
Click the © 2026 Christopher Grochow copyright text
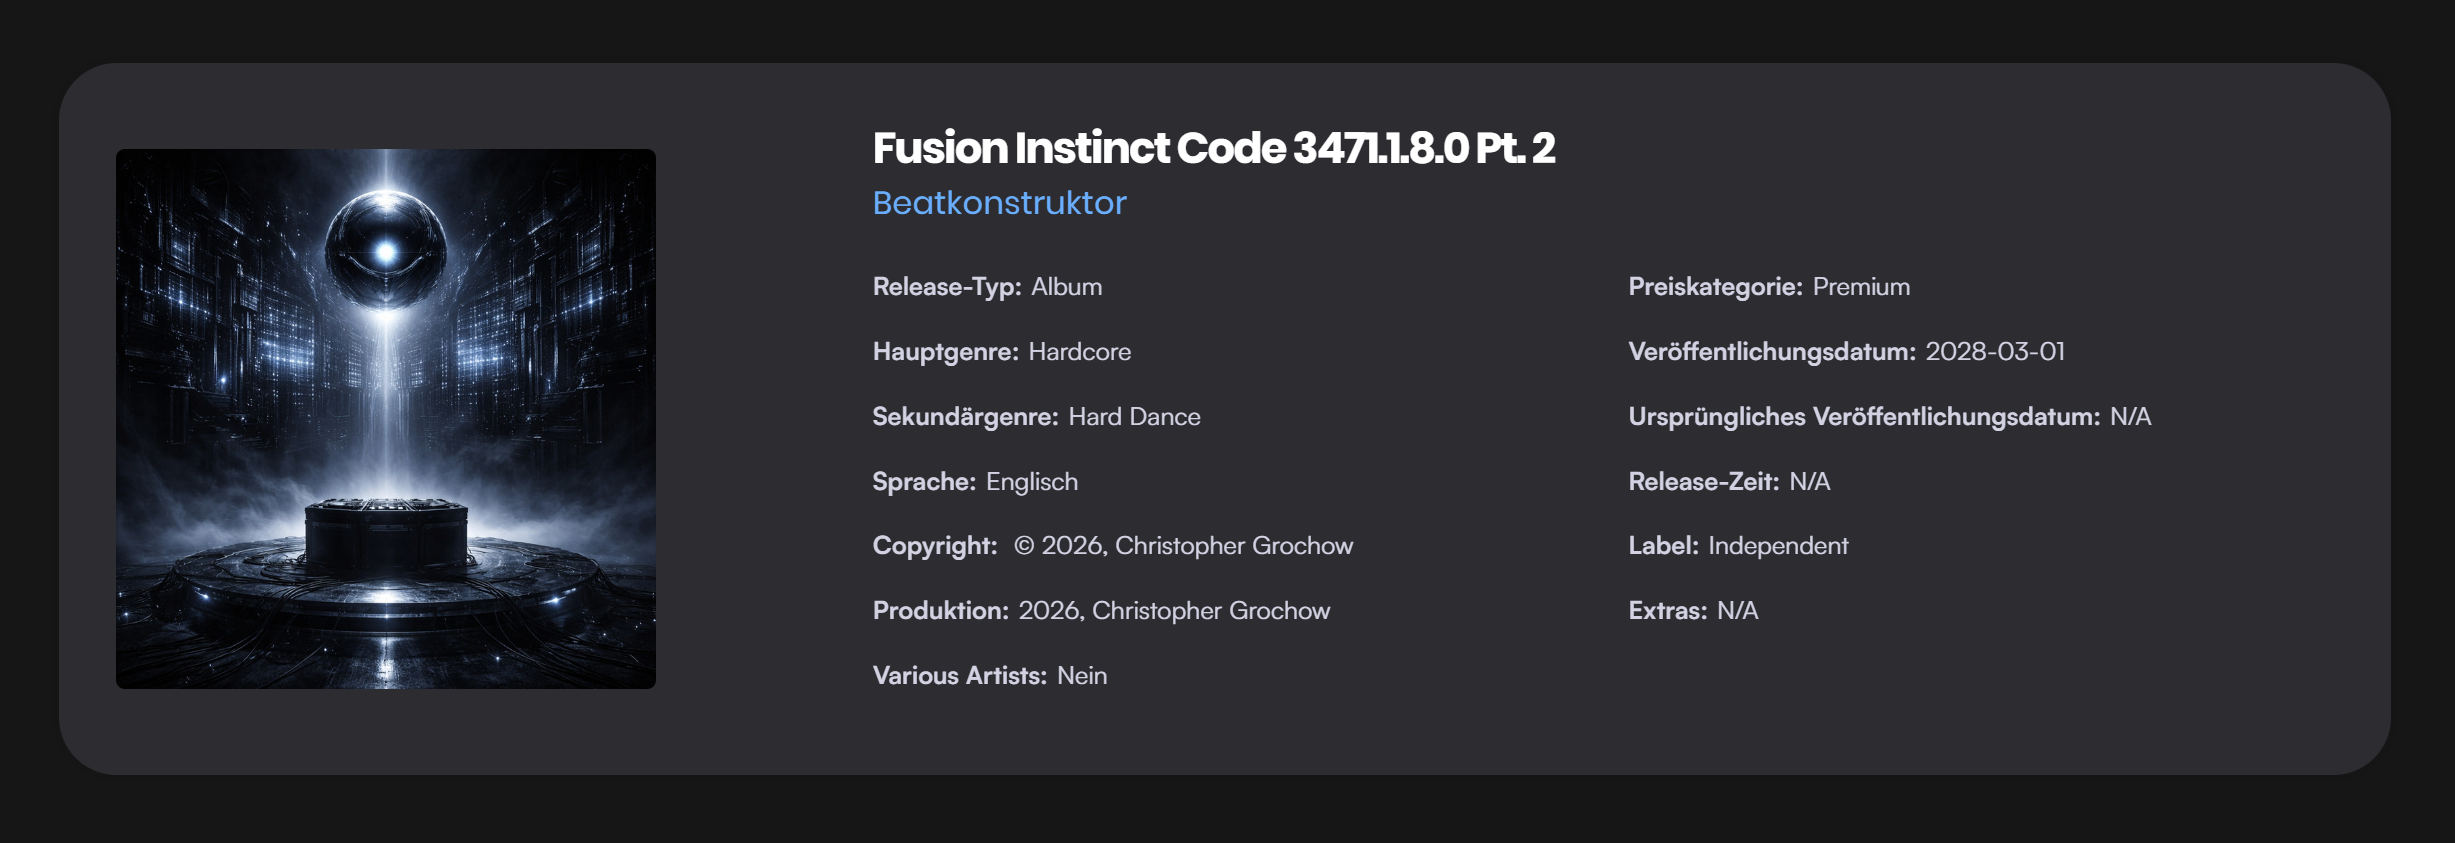tap(1183, 546)
